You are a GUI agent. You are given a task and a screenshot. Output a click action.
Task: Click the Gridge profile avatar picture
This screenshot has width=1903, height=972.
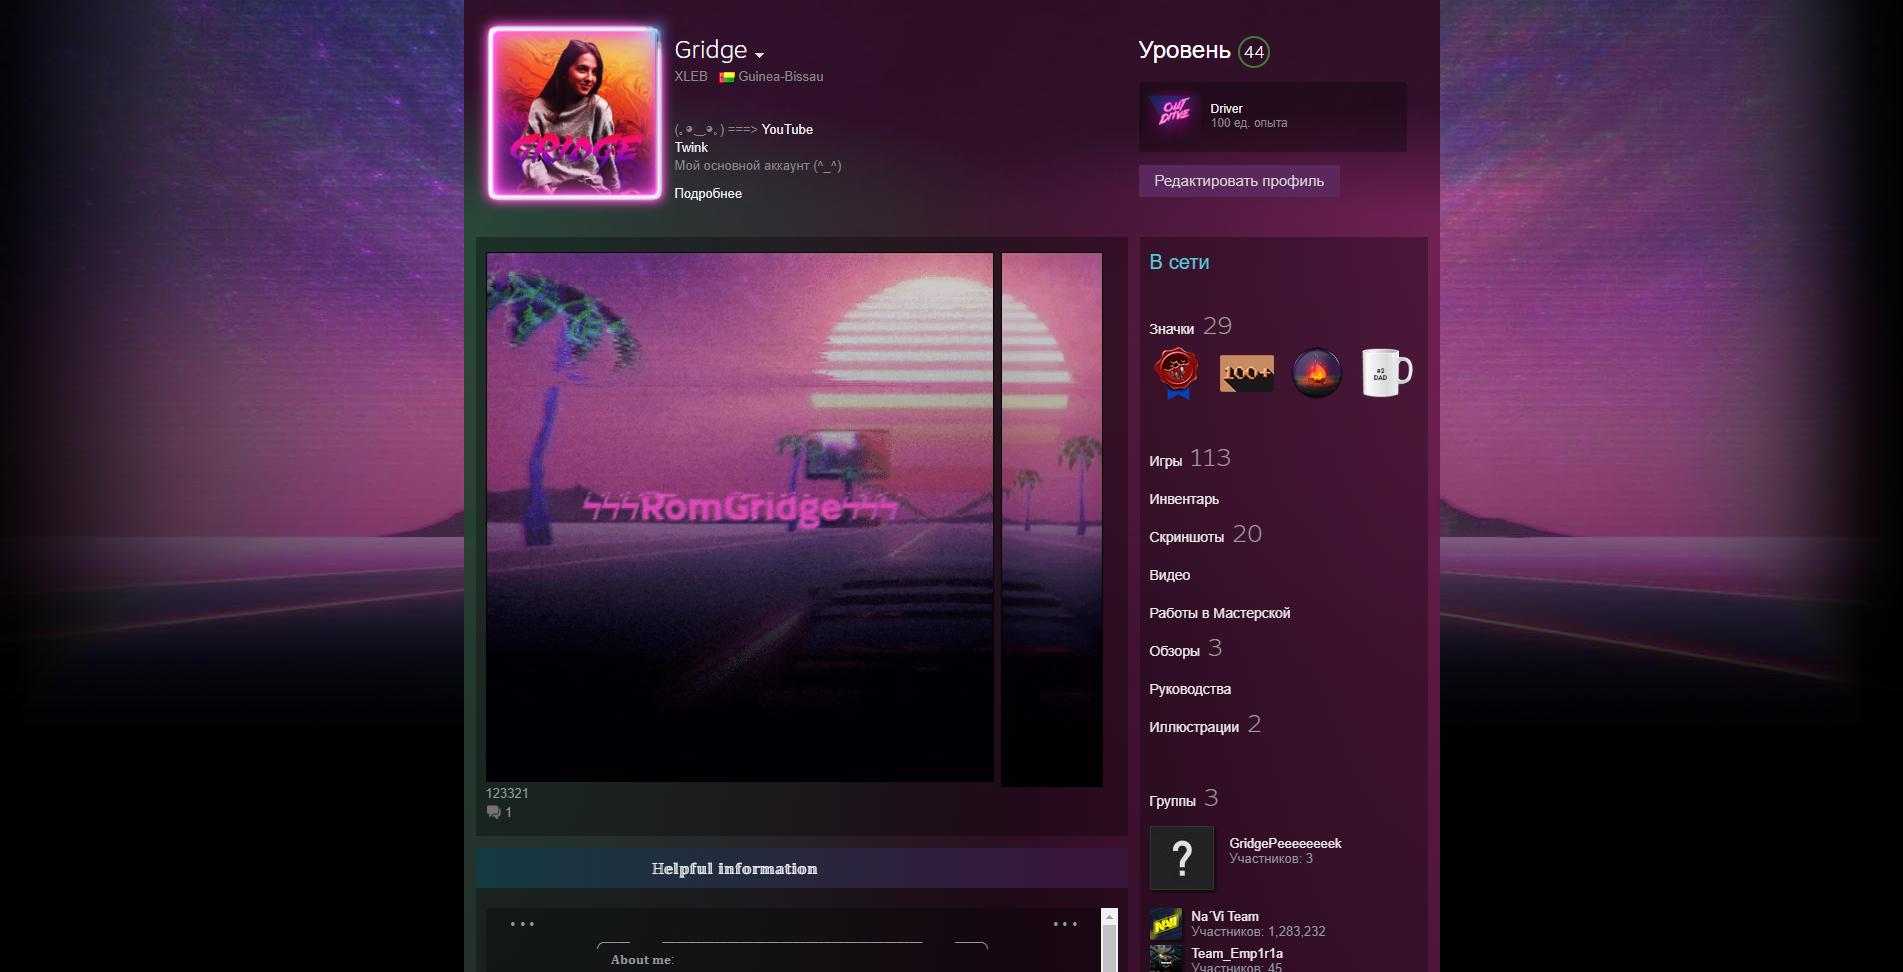(575, 113)
